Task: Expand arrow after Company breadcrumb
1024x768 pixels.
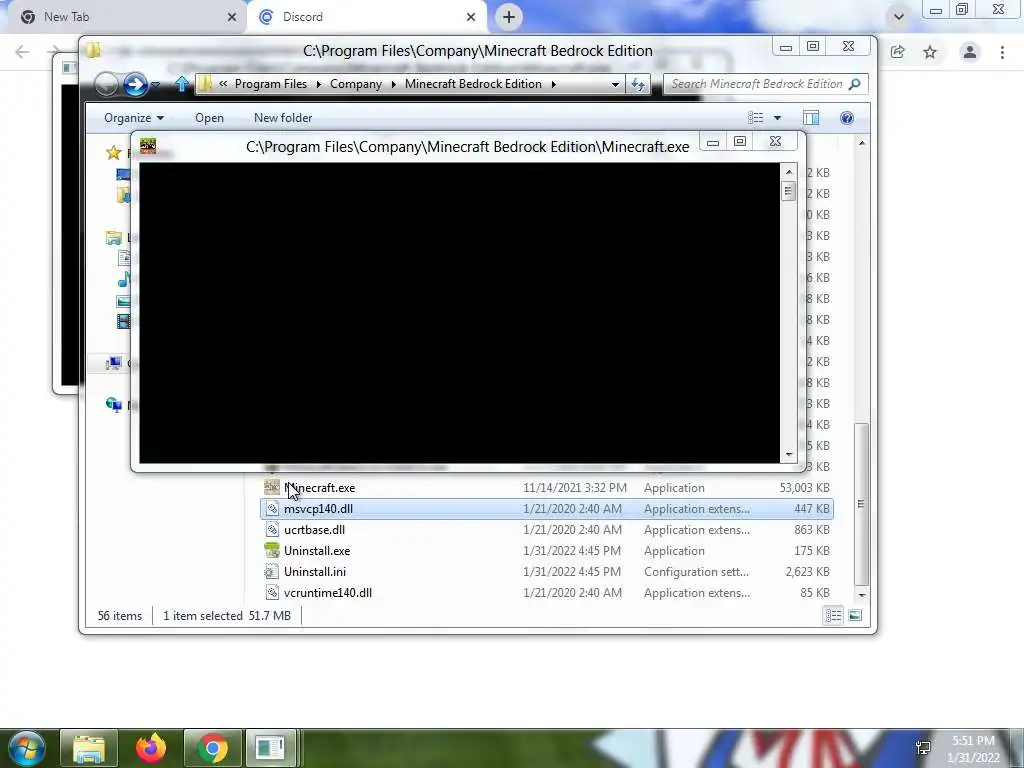Action: 394,84
